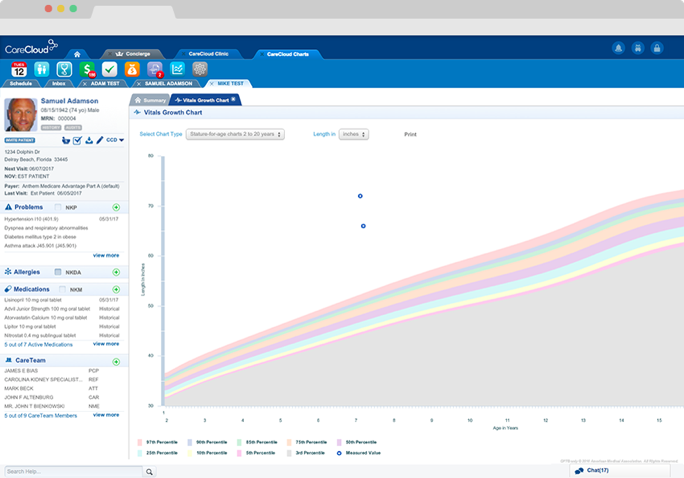This screenshot has height=478, width=684.
Task: Click Samuel Adamson's patient photo
Action: [21, 115]
